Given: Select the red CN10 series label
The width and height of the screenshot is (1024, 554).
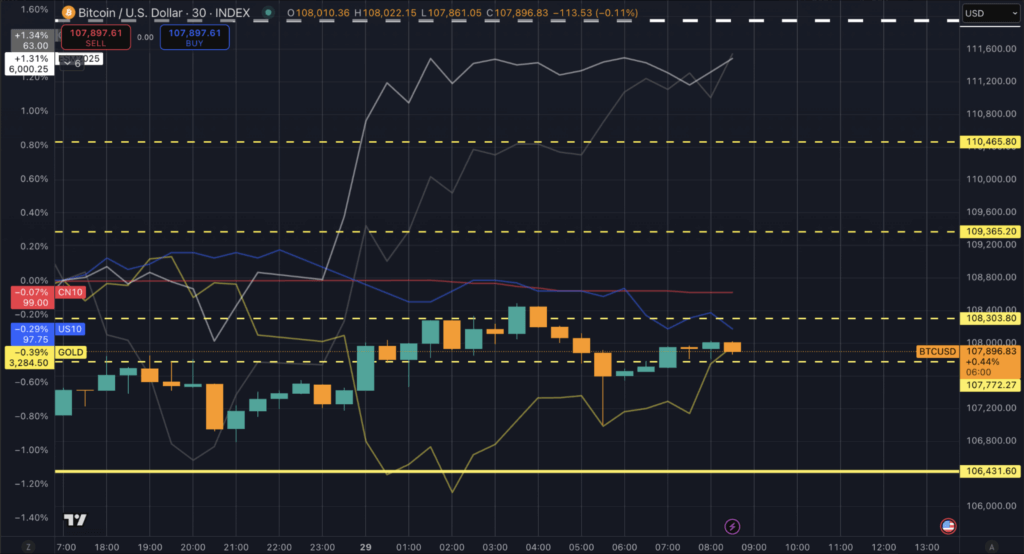Looking at the screenshot, I should coord(70,292).
